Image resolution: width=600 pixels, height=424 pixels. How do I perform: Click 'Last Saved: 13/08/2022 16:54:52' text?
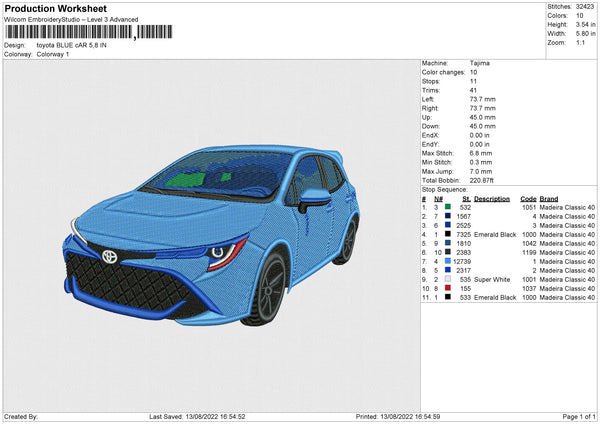click(x=197, y=416)
